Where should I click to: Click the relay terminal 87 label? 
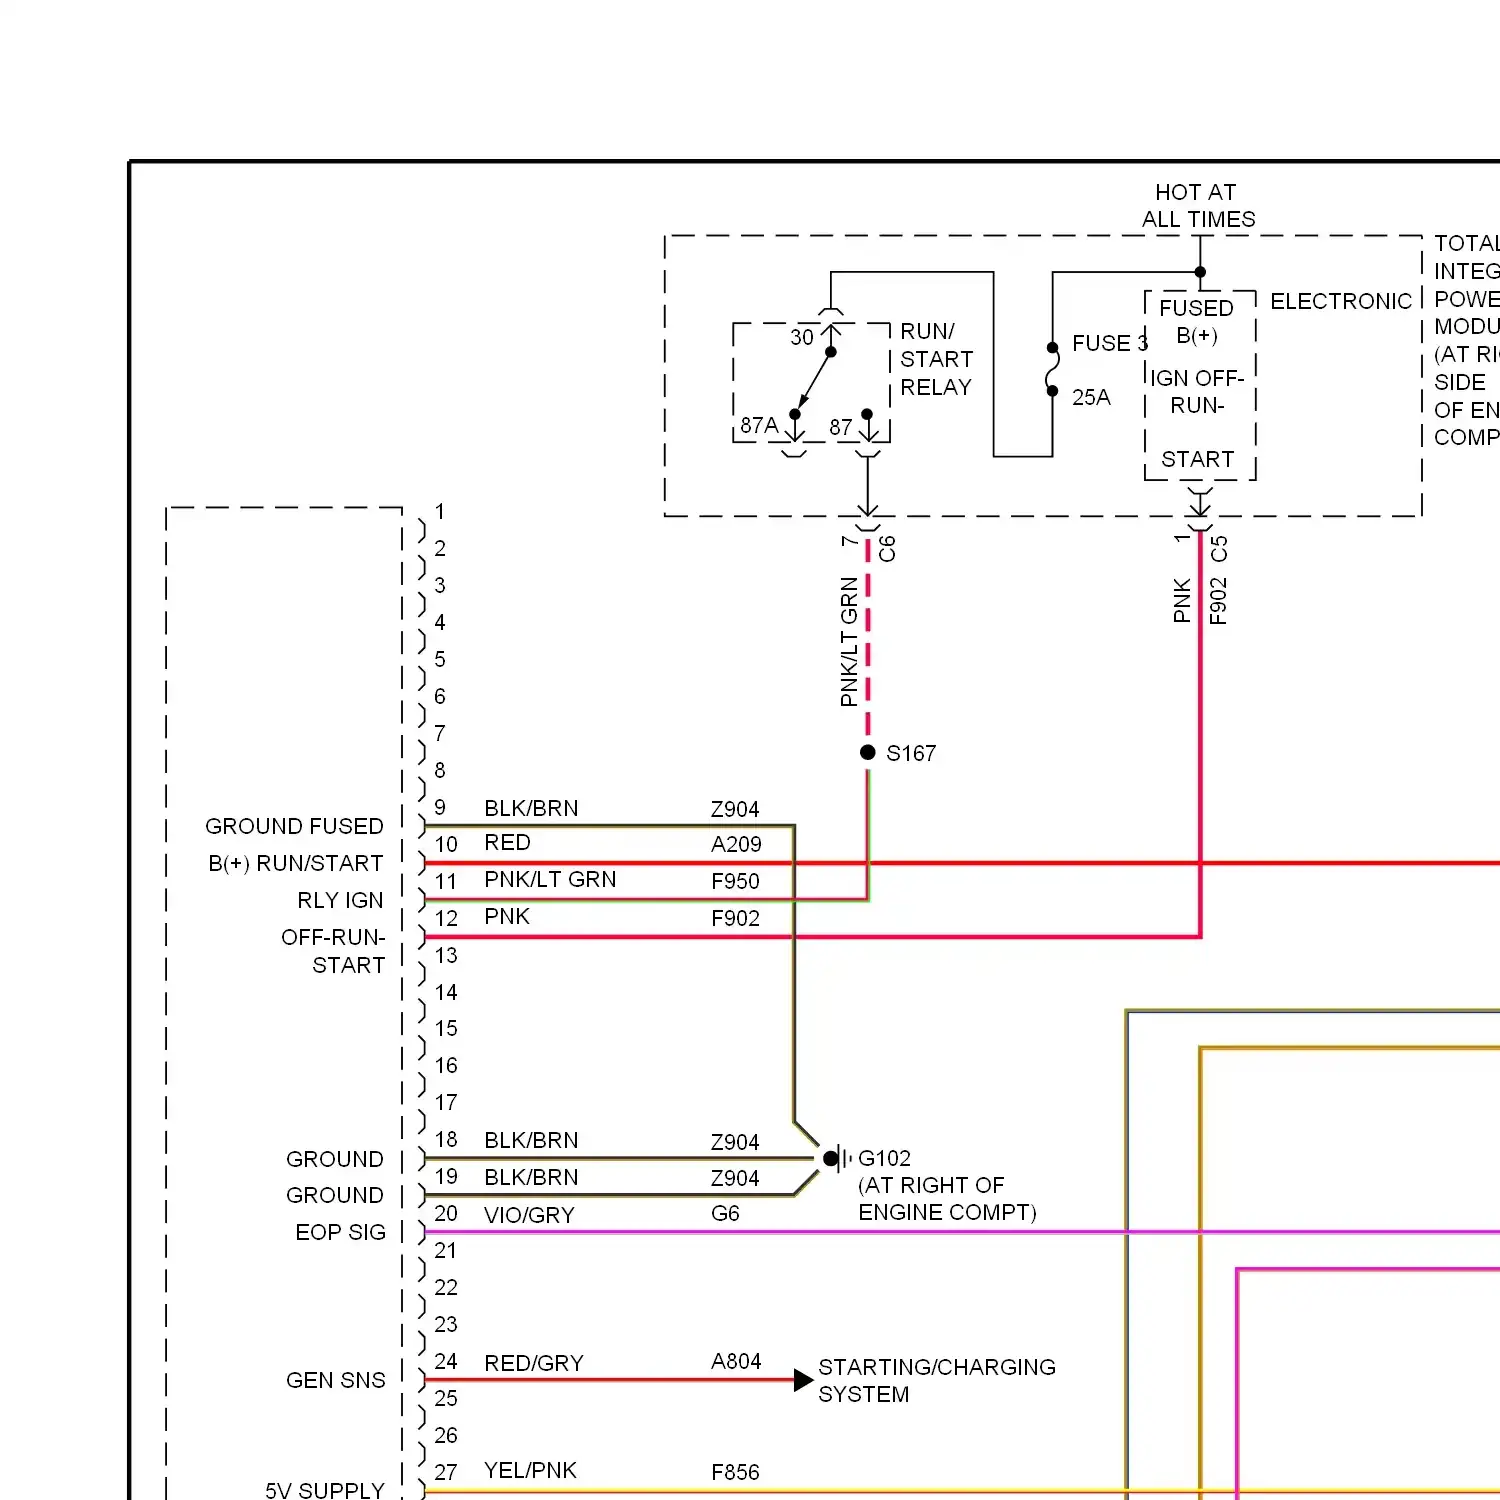[840, 428]
